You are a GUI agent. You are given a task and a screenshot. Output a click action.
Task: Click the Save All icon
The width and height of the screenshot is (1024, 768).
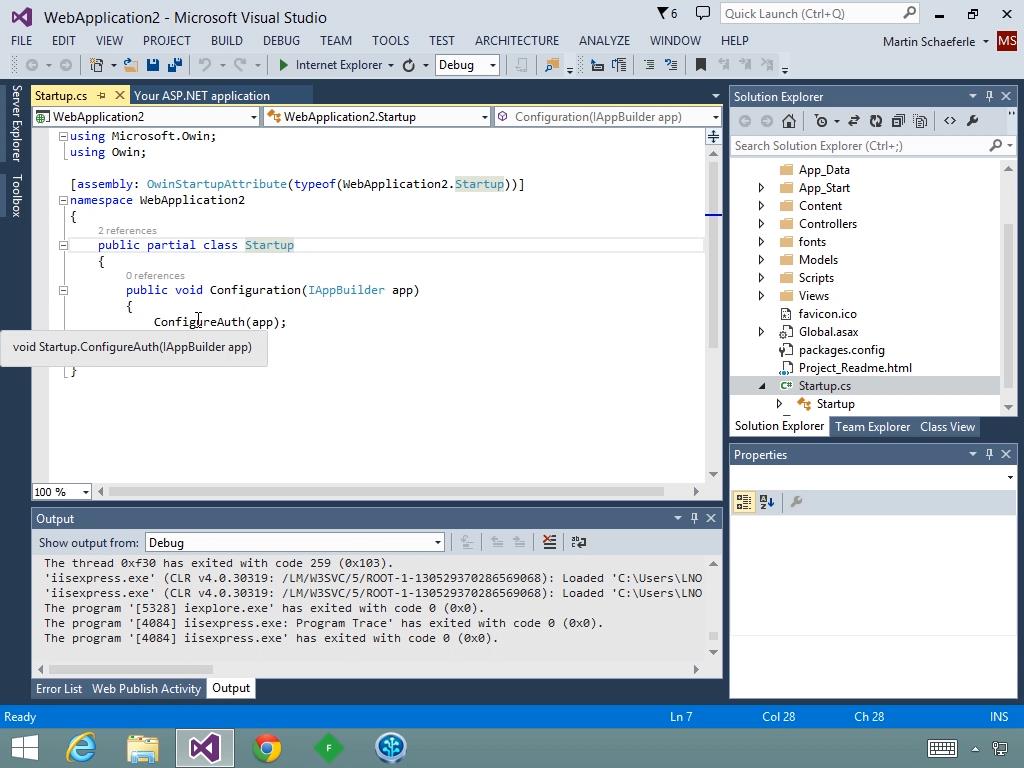click(x=174, y=65)
